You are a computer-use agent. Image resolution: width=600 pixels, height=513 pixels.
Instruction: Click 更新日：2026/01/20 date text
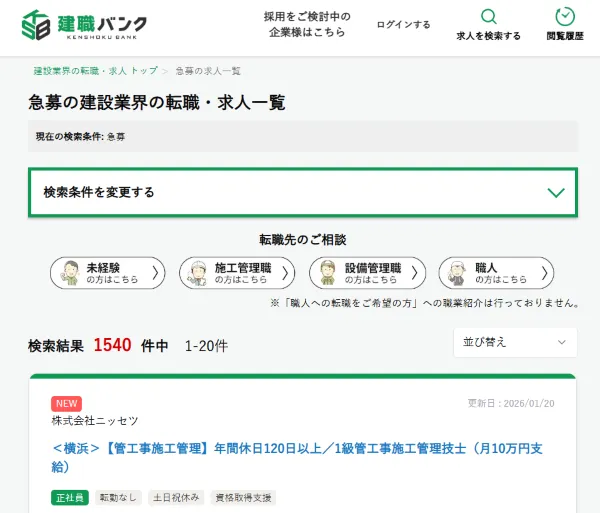511,404
